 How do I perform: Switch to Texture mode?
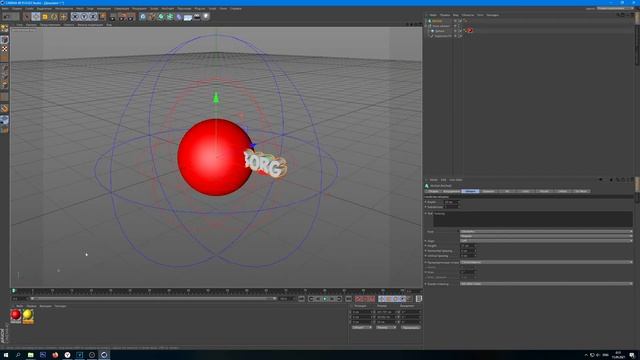[4, 49]
